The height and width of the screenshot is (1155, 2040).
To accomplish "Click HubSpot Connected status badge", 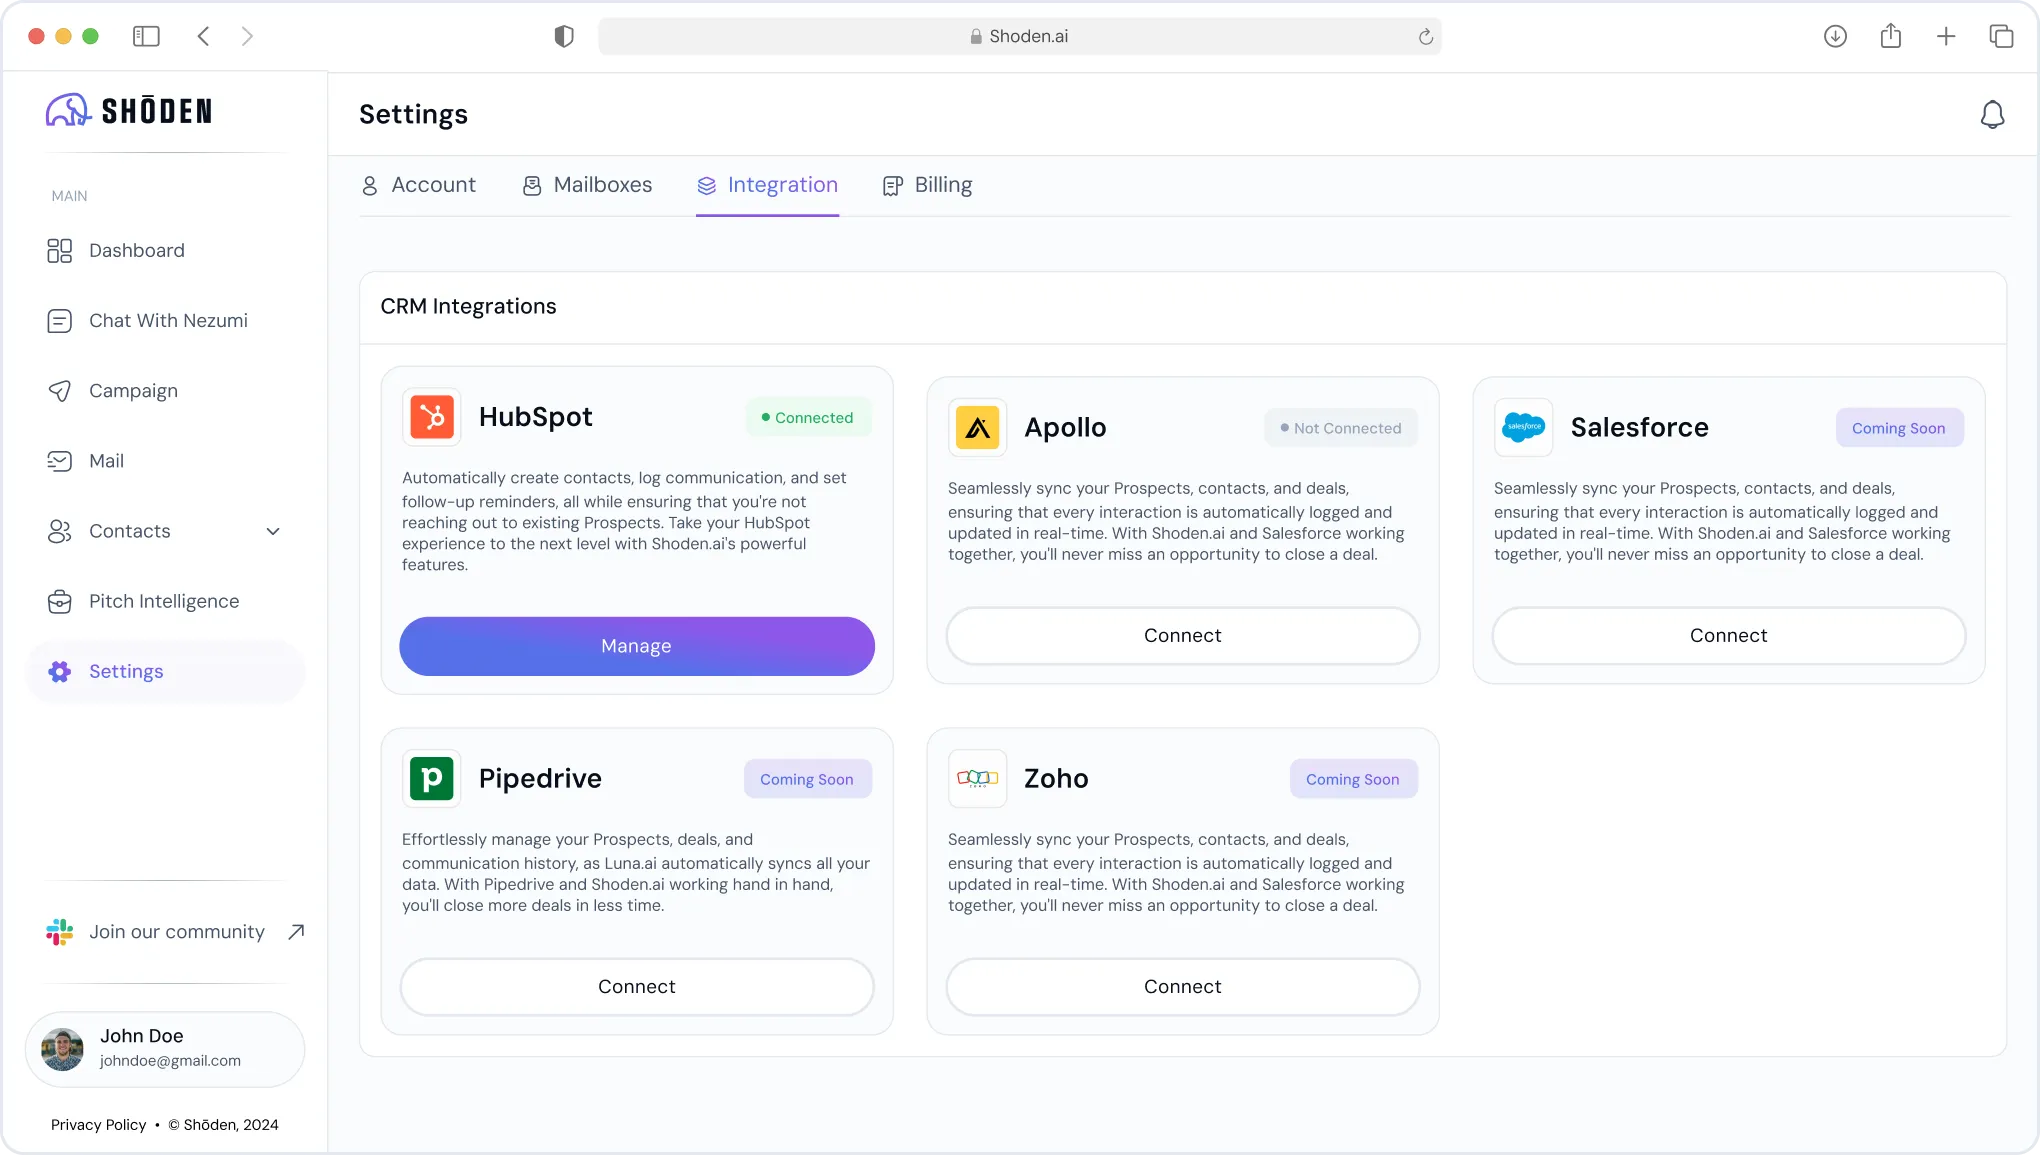I will click(808, 417).
